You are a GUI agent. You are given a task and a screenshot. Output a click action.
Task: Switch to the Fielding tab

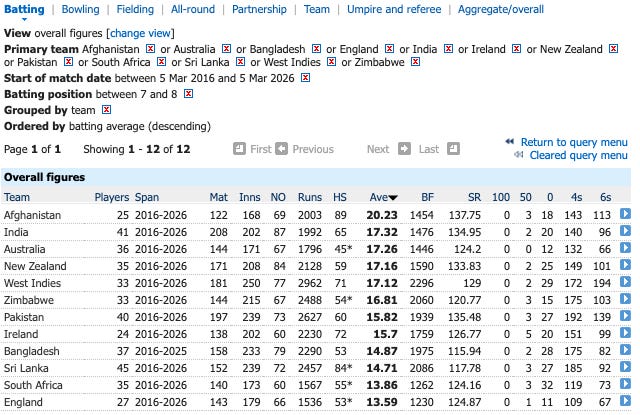(135, 9)
